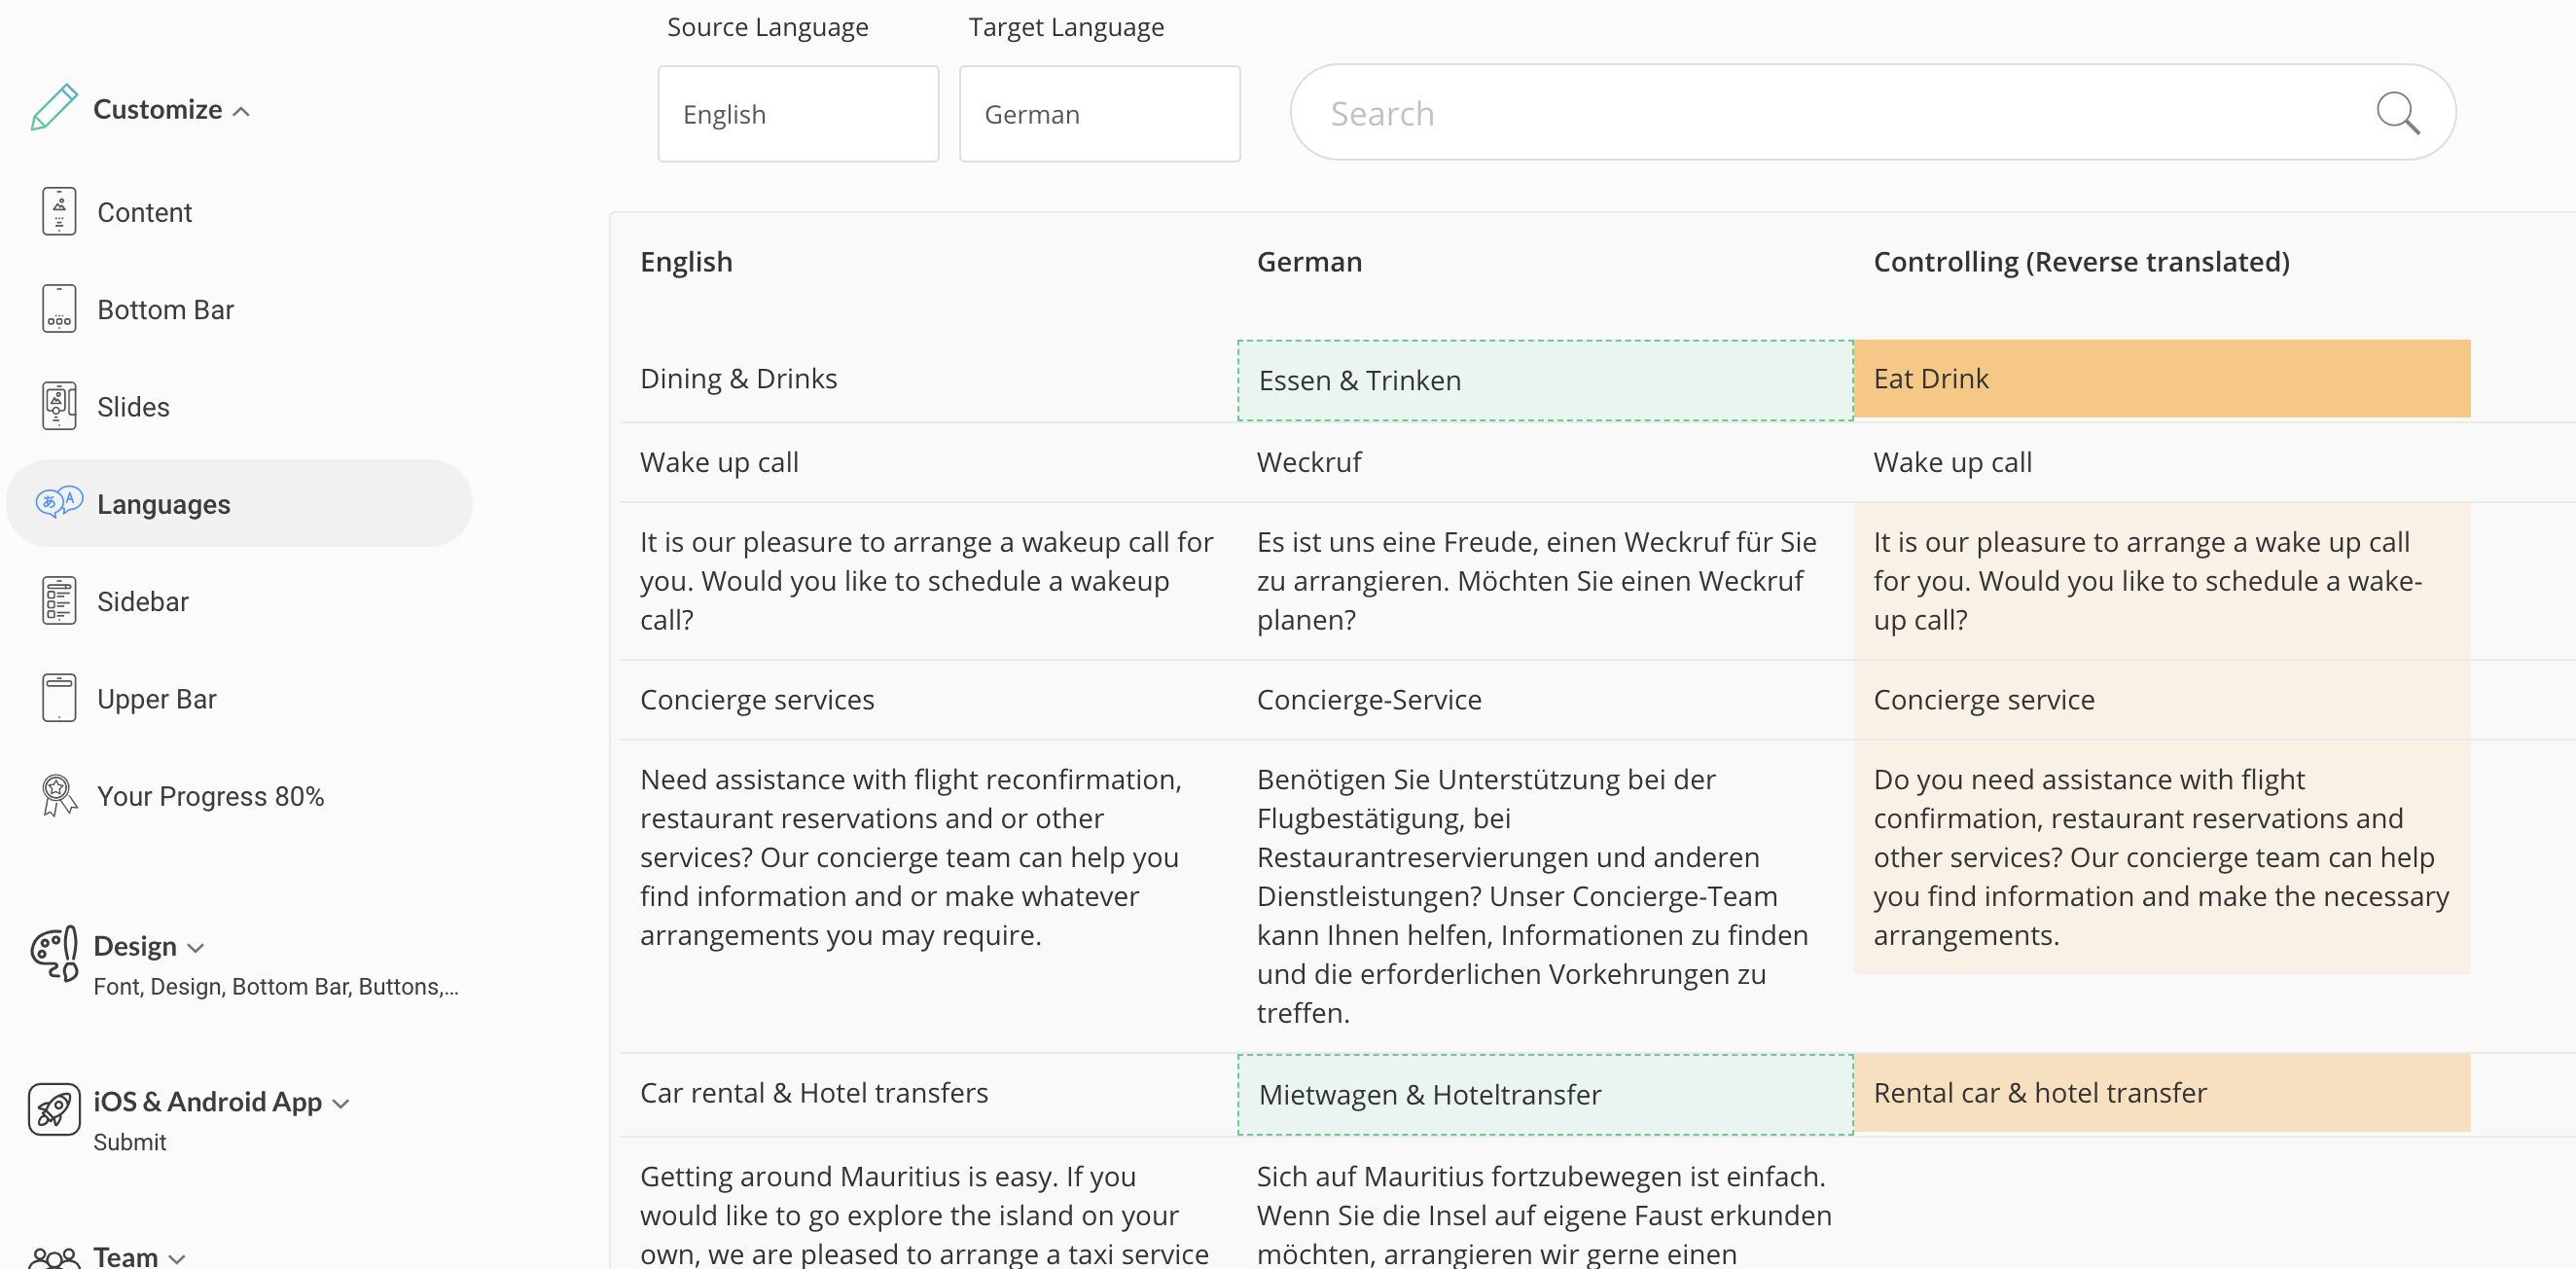Click the Customize pencil icon
2576x1269 pixels.
coord(54,107)
